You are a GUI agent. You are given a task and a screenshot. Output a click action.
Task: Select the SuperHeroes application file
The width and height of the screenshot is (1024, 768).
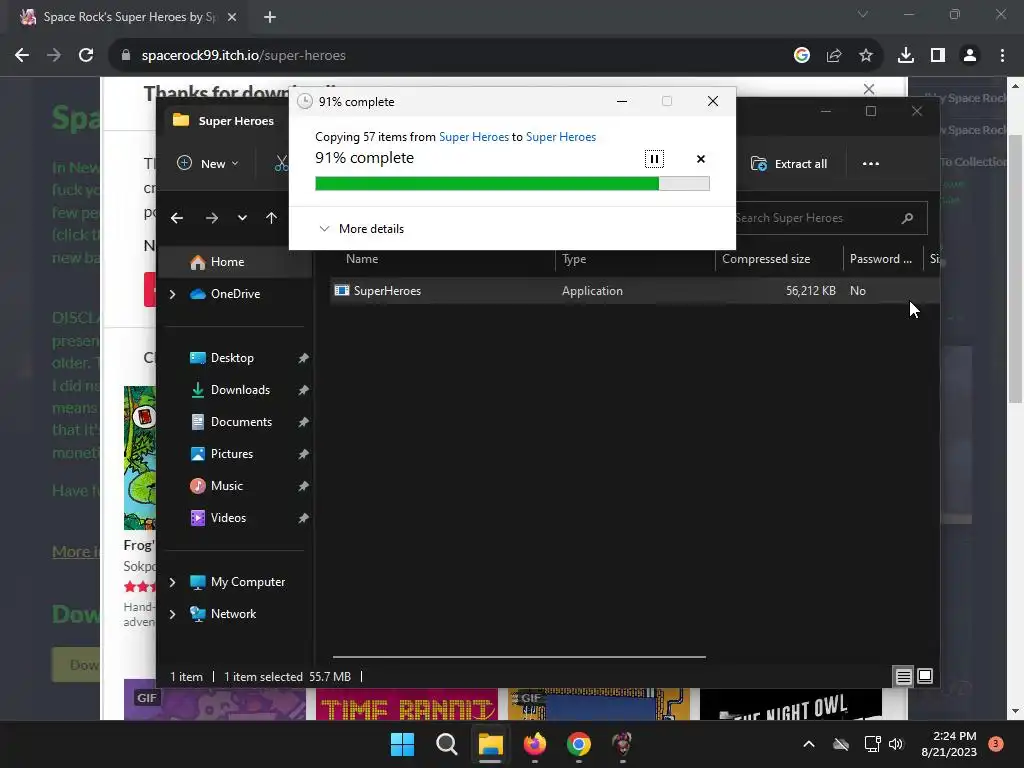(387, 291)
